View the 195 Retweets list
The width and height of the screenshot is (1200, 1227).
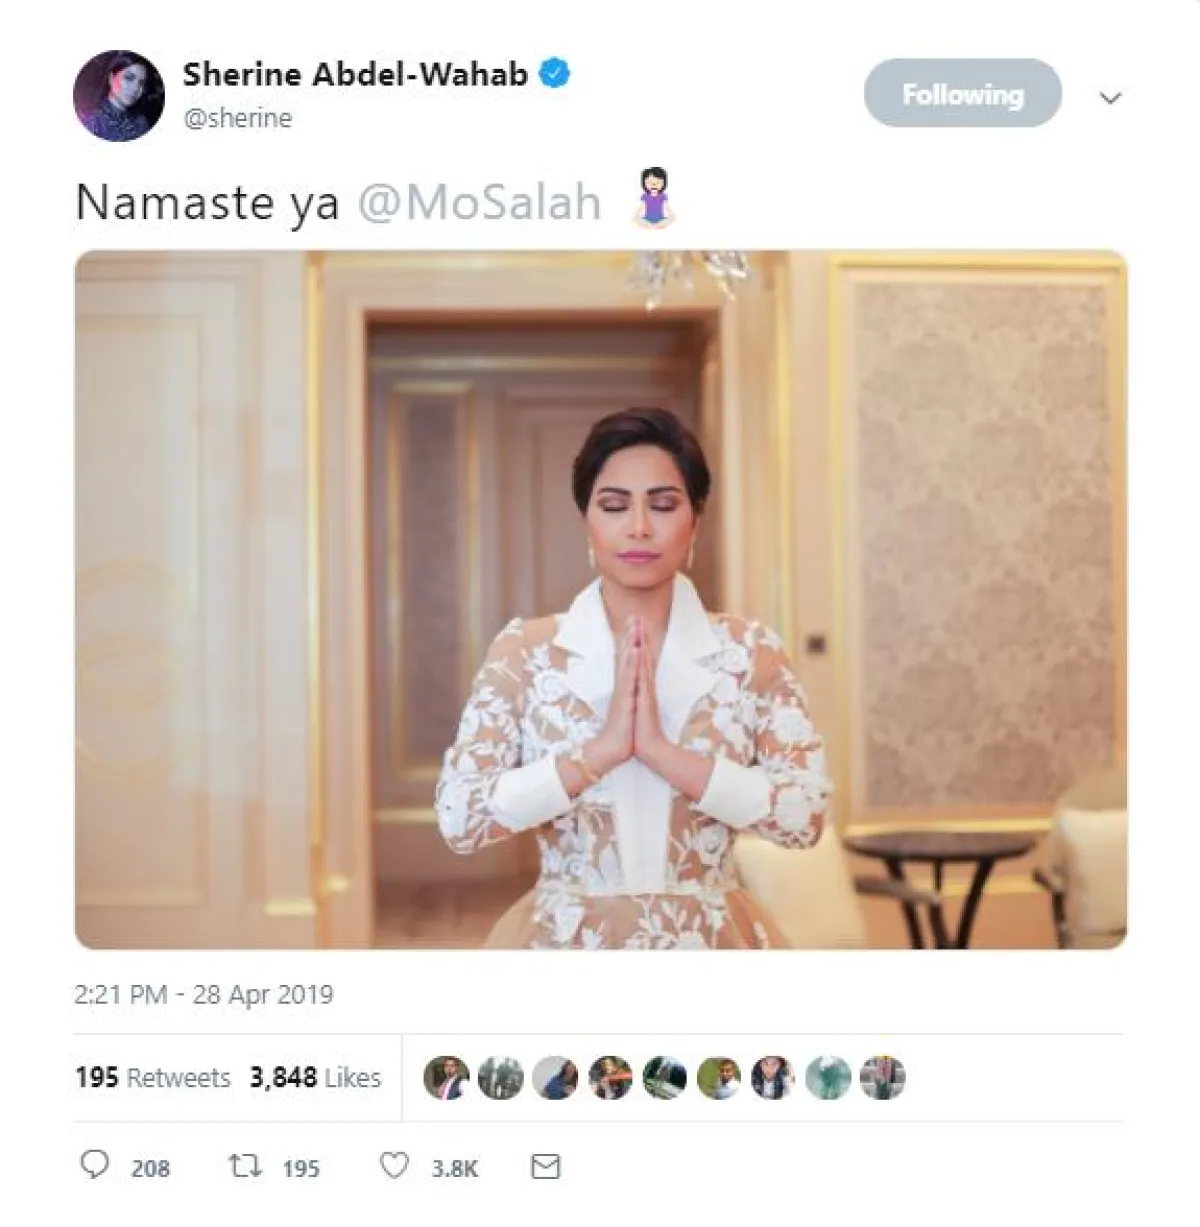(x=152, y=1078)
